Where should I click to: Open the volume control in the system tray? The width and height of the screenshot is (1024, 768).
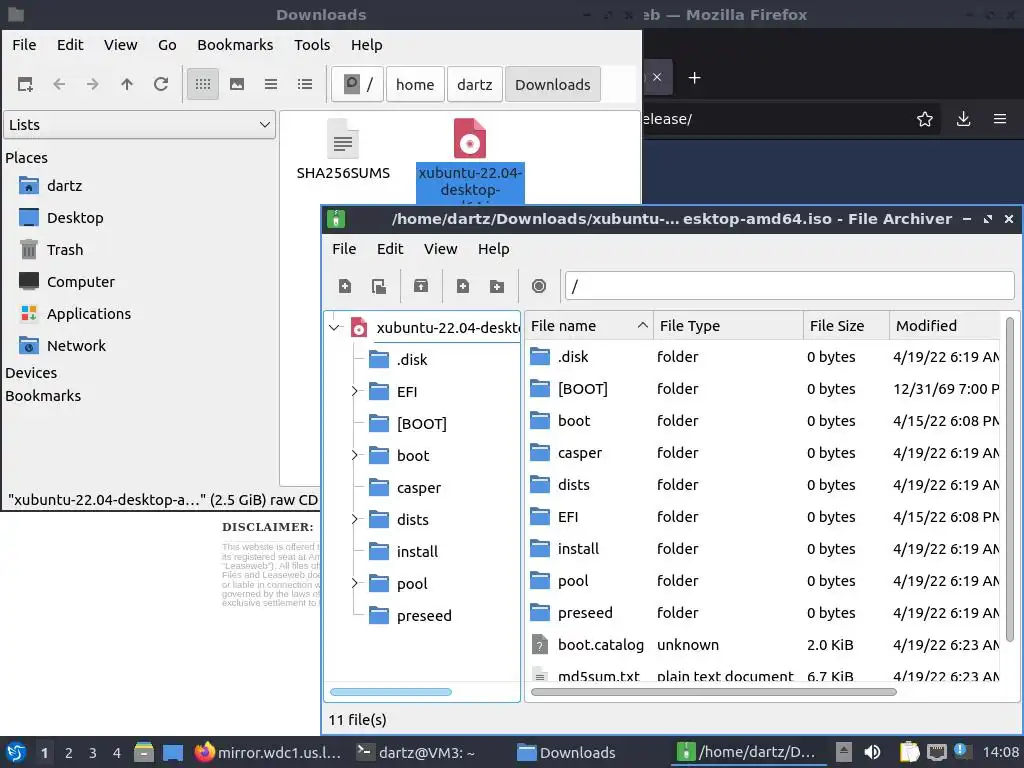(872, 752)
